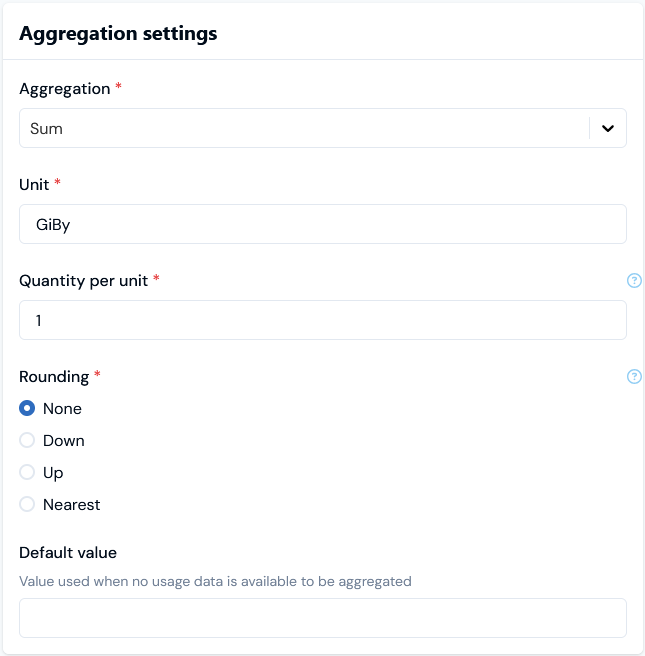Open the Aggregation combo box showing Sum

point(323,128)
